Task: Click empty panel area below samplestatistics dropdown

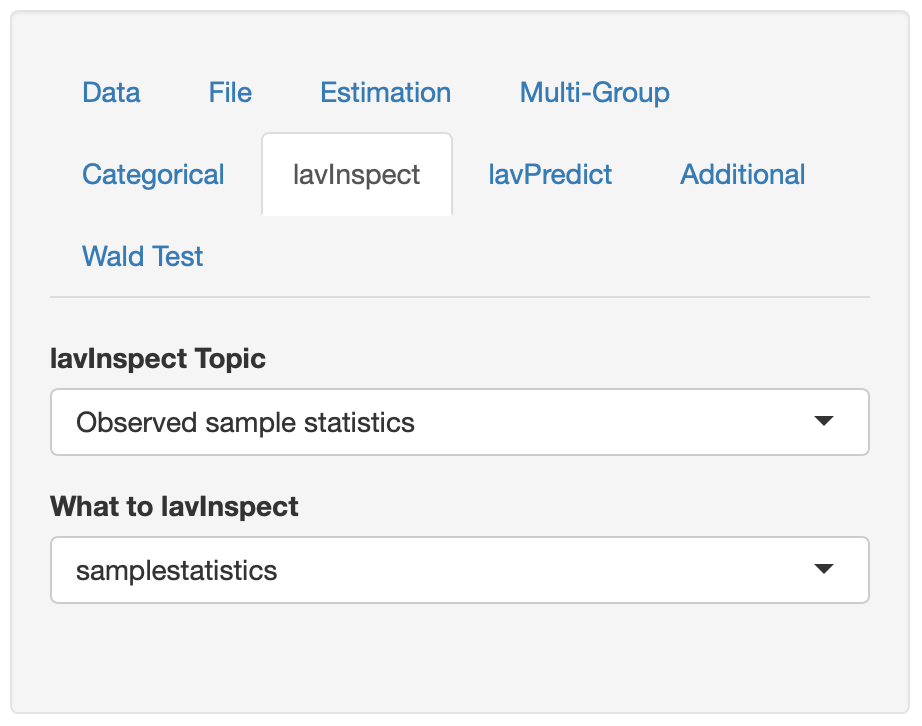Action: click(459, 655)
